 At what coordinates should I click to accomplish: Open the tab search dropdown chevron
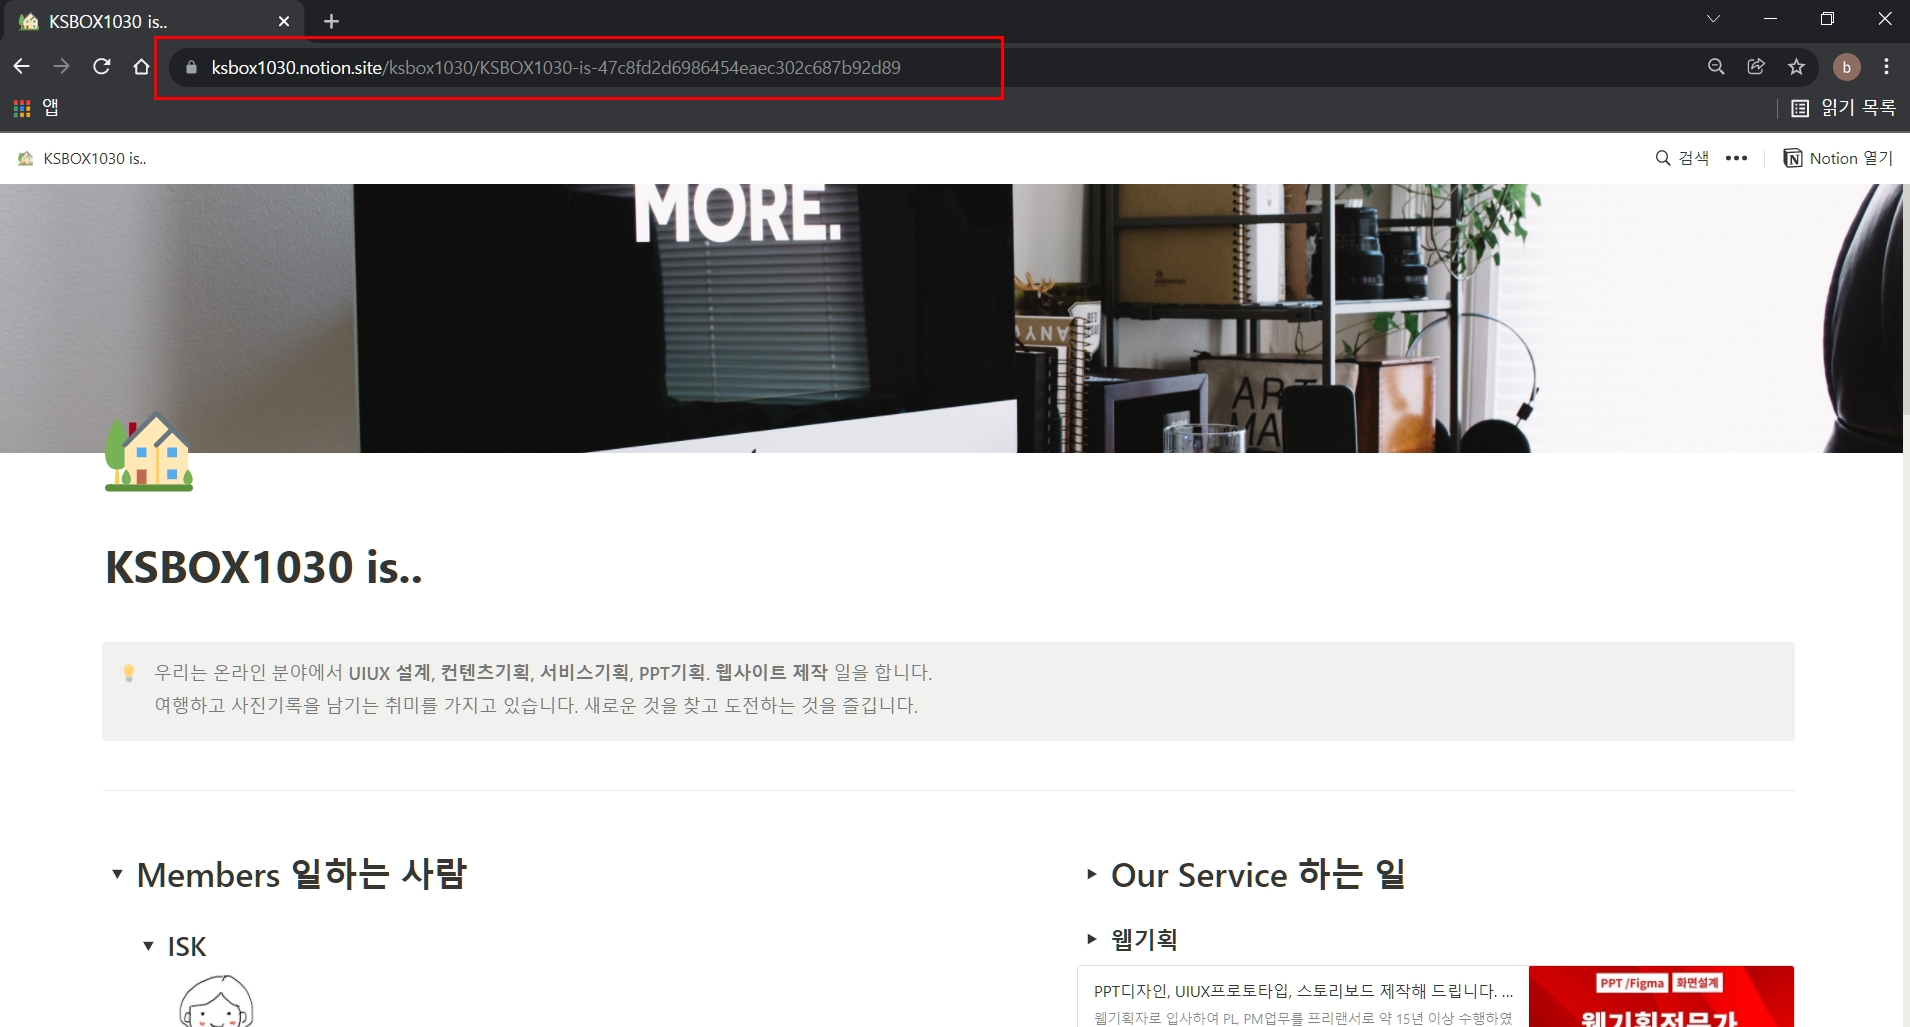(1713, 19)
